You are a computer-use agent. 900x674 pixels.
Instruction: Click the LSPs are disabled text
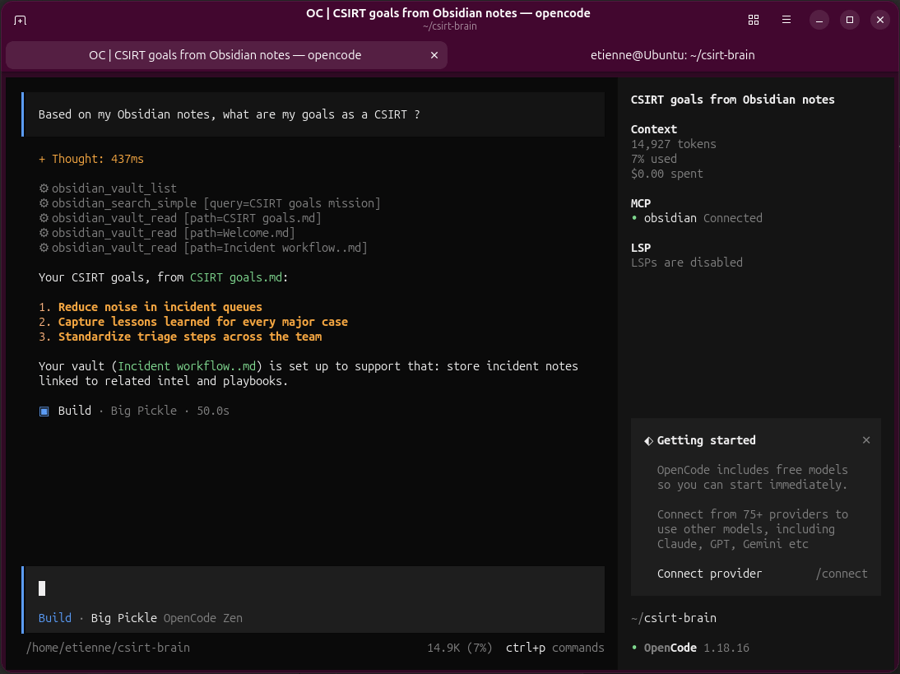click(686, 262)
